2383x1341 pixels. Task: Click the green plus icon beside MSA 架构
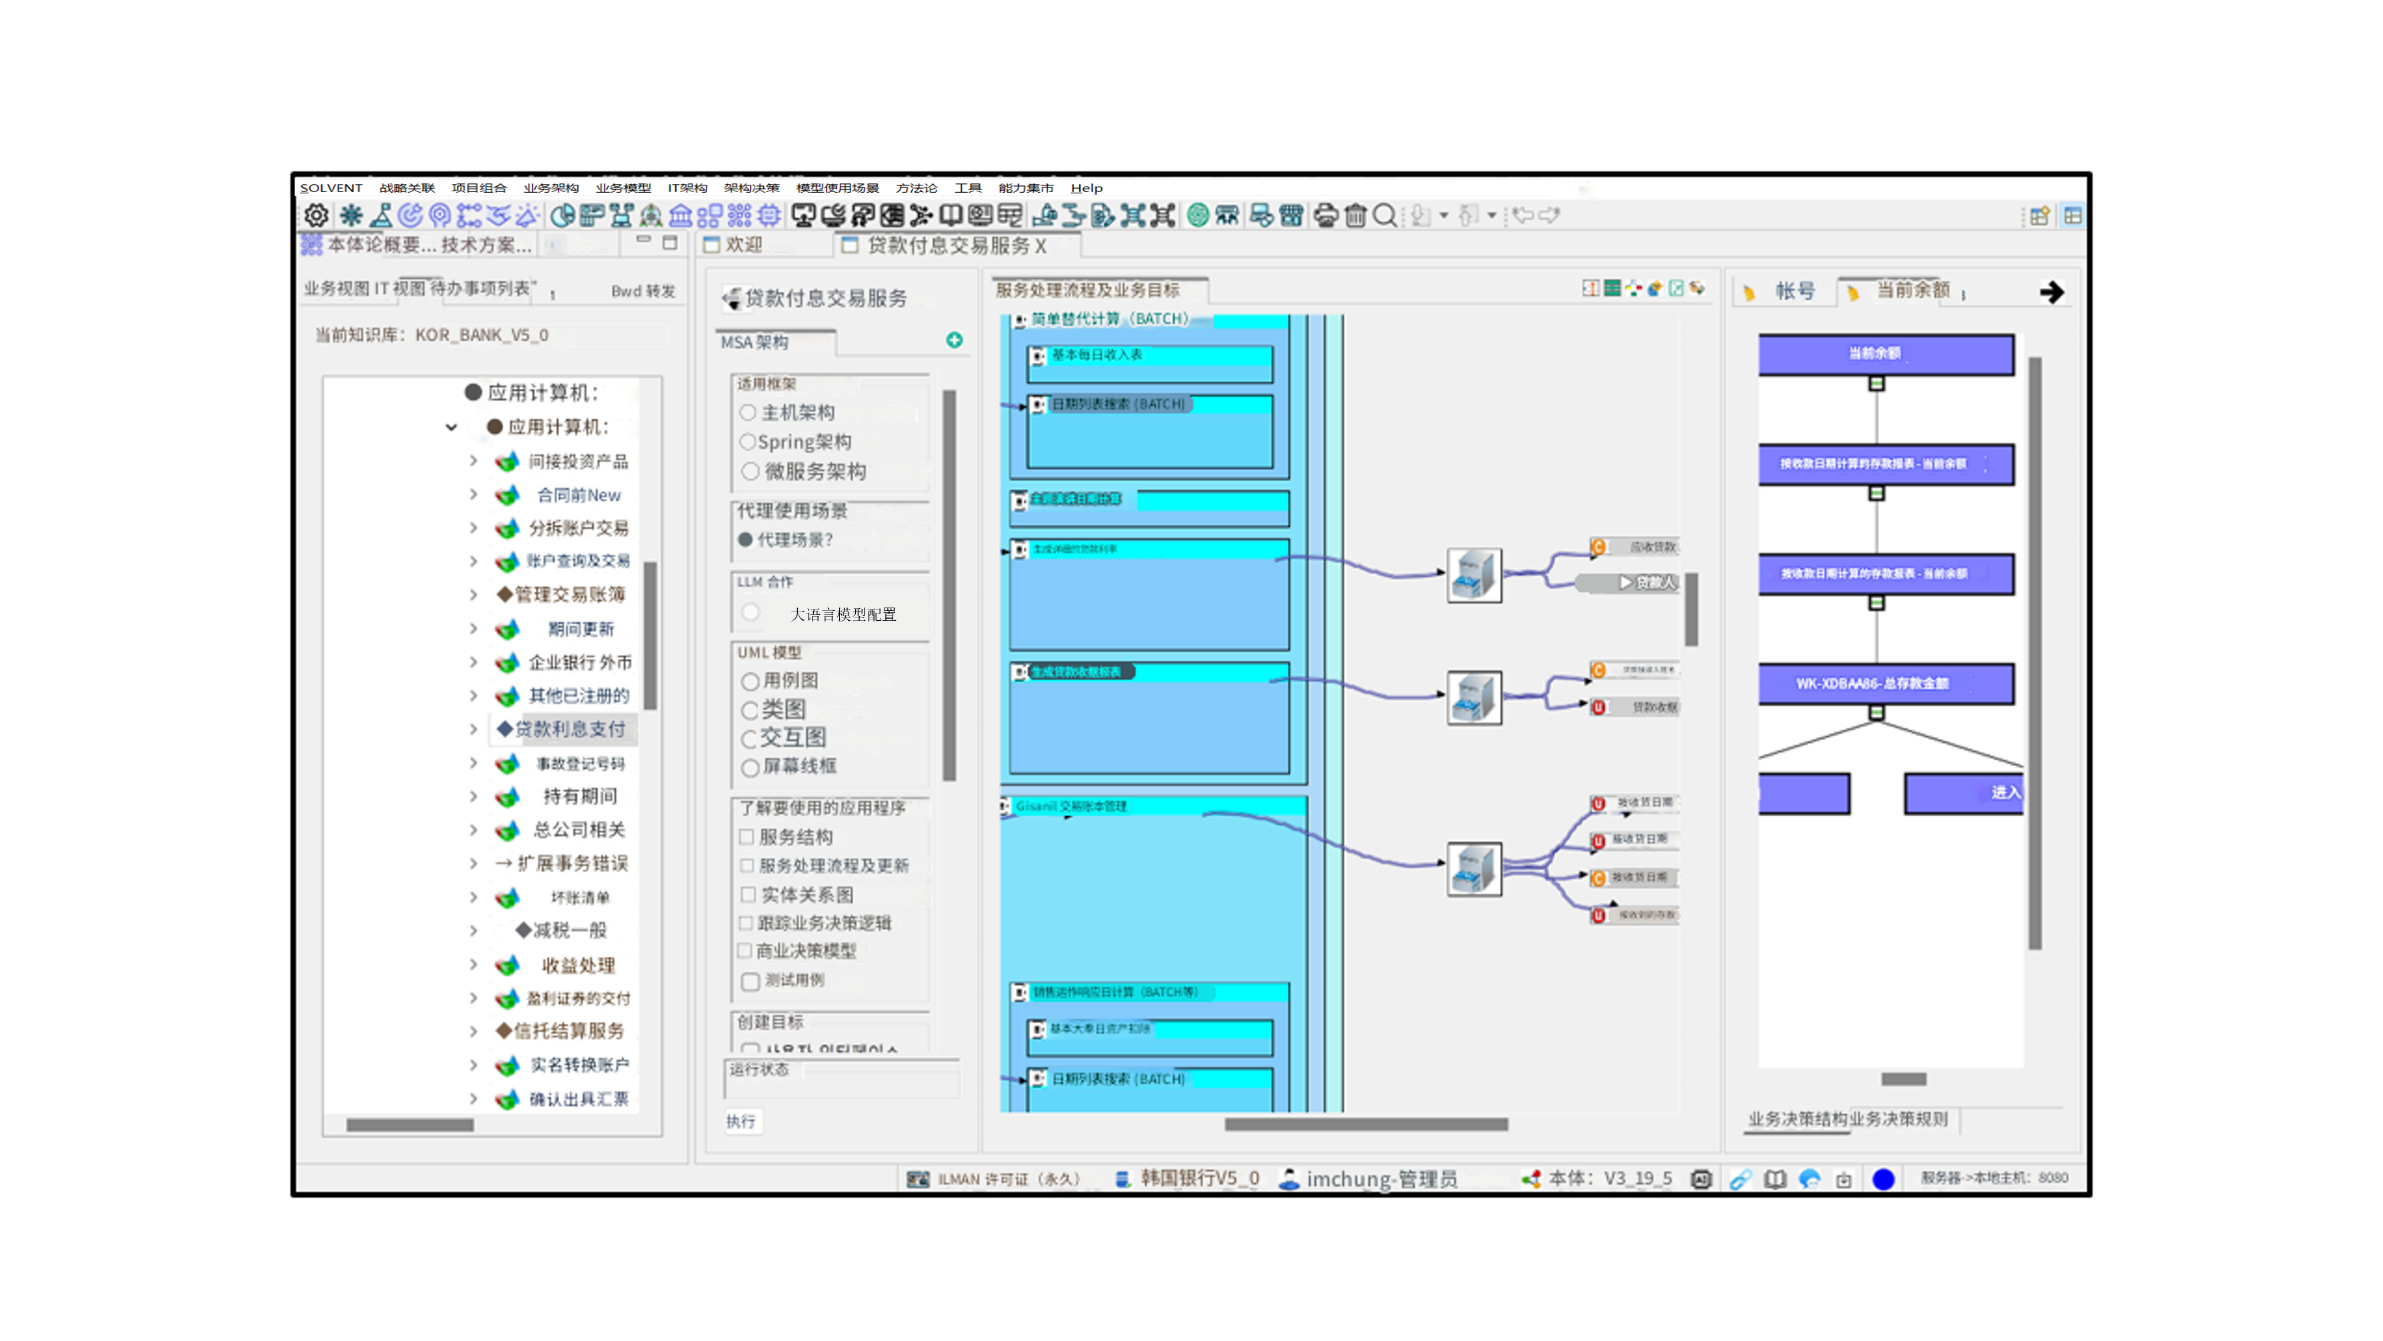(x=954, y=341)
